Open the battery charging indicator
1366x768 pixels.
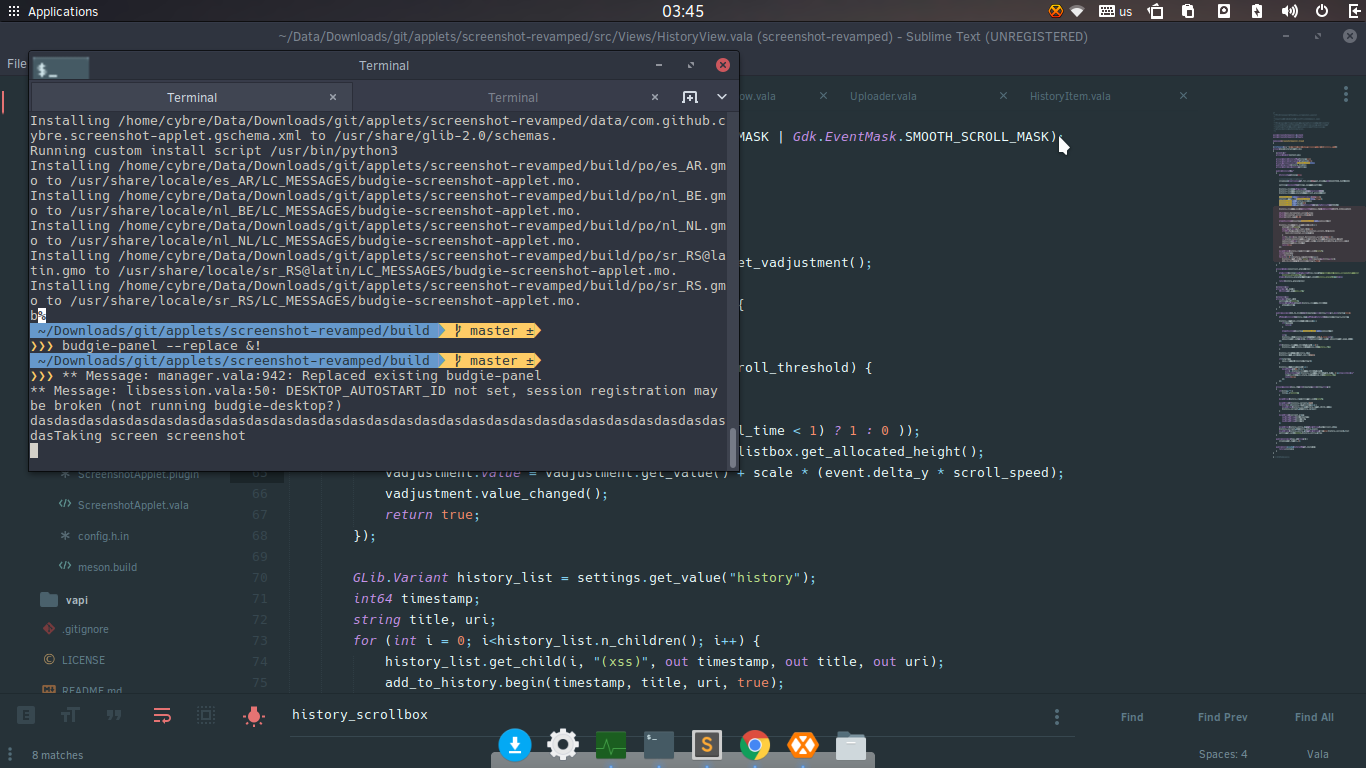point(1258,11)
